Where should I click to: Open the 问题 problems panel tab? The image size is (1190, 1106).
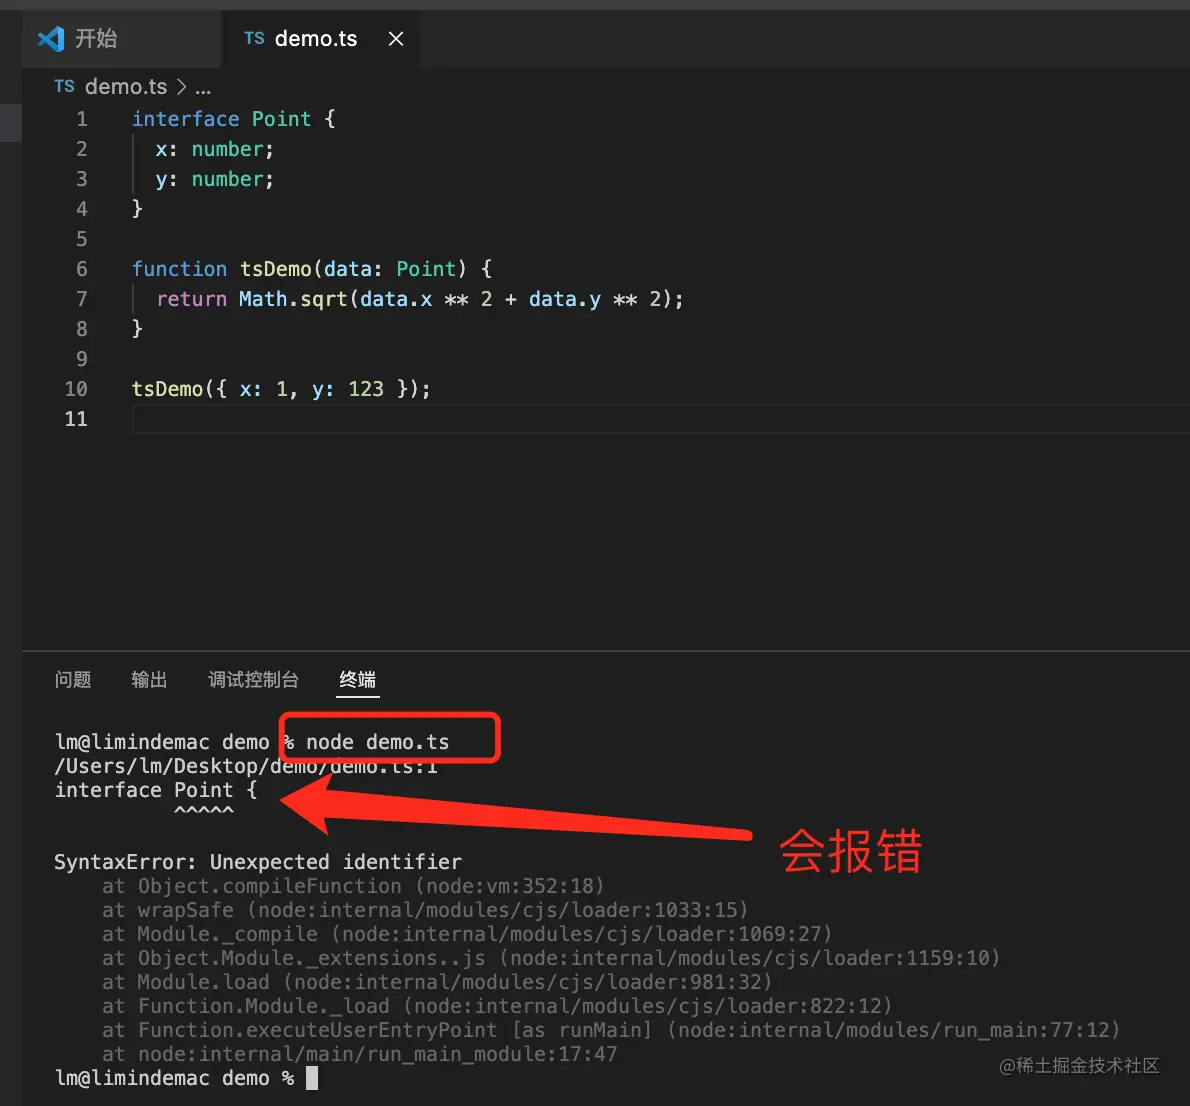pyautogui.click(x=73, y=679)
